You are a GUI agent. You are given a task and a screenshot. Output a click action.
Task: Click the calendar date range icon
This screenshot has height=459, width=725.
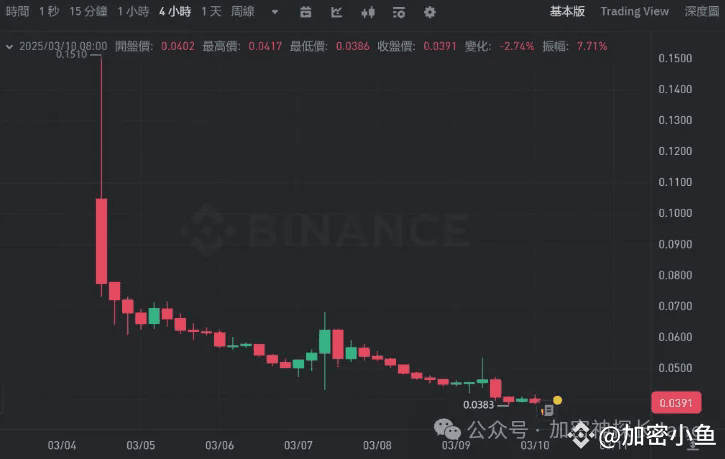[306, 12]
